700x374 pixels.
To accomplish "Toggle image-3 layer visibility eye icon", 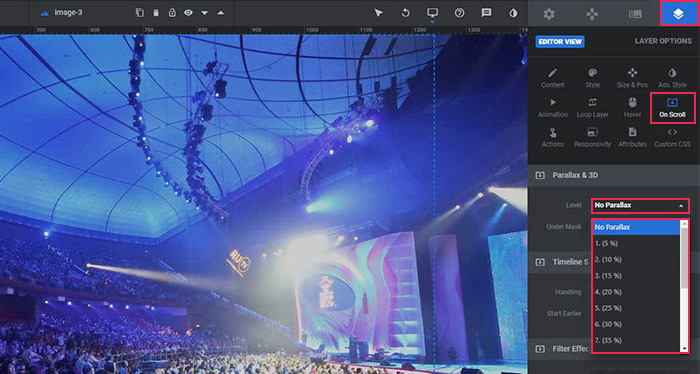I will tap(188, 12).
